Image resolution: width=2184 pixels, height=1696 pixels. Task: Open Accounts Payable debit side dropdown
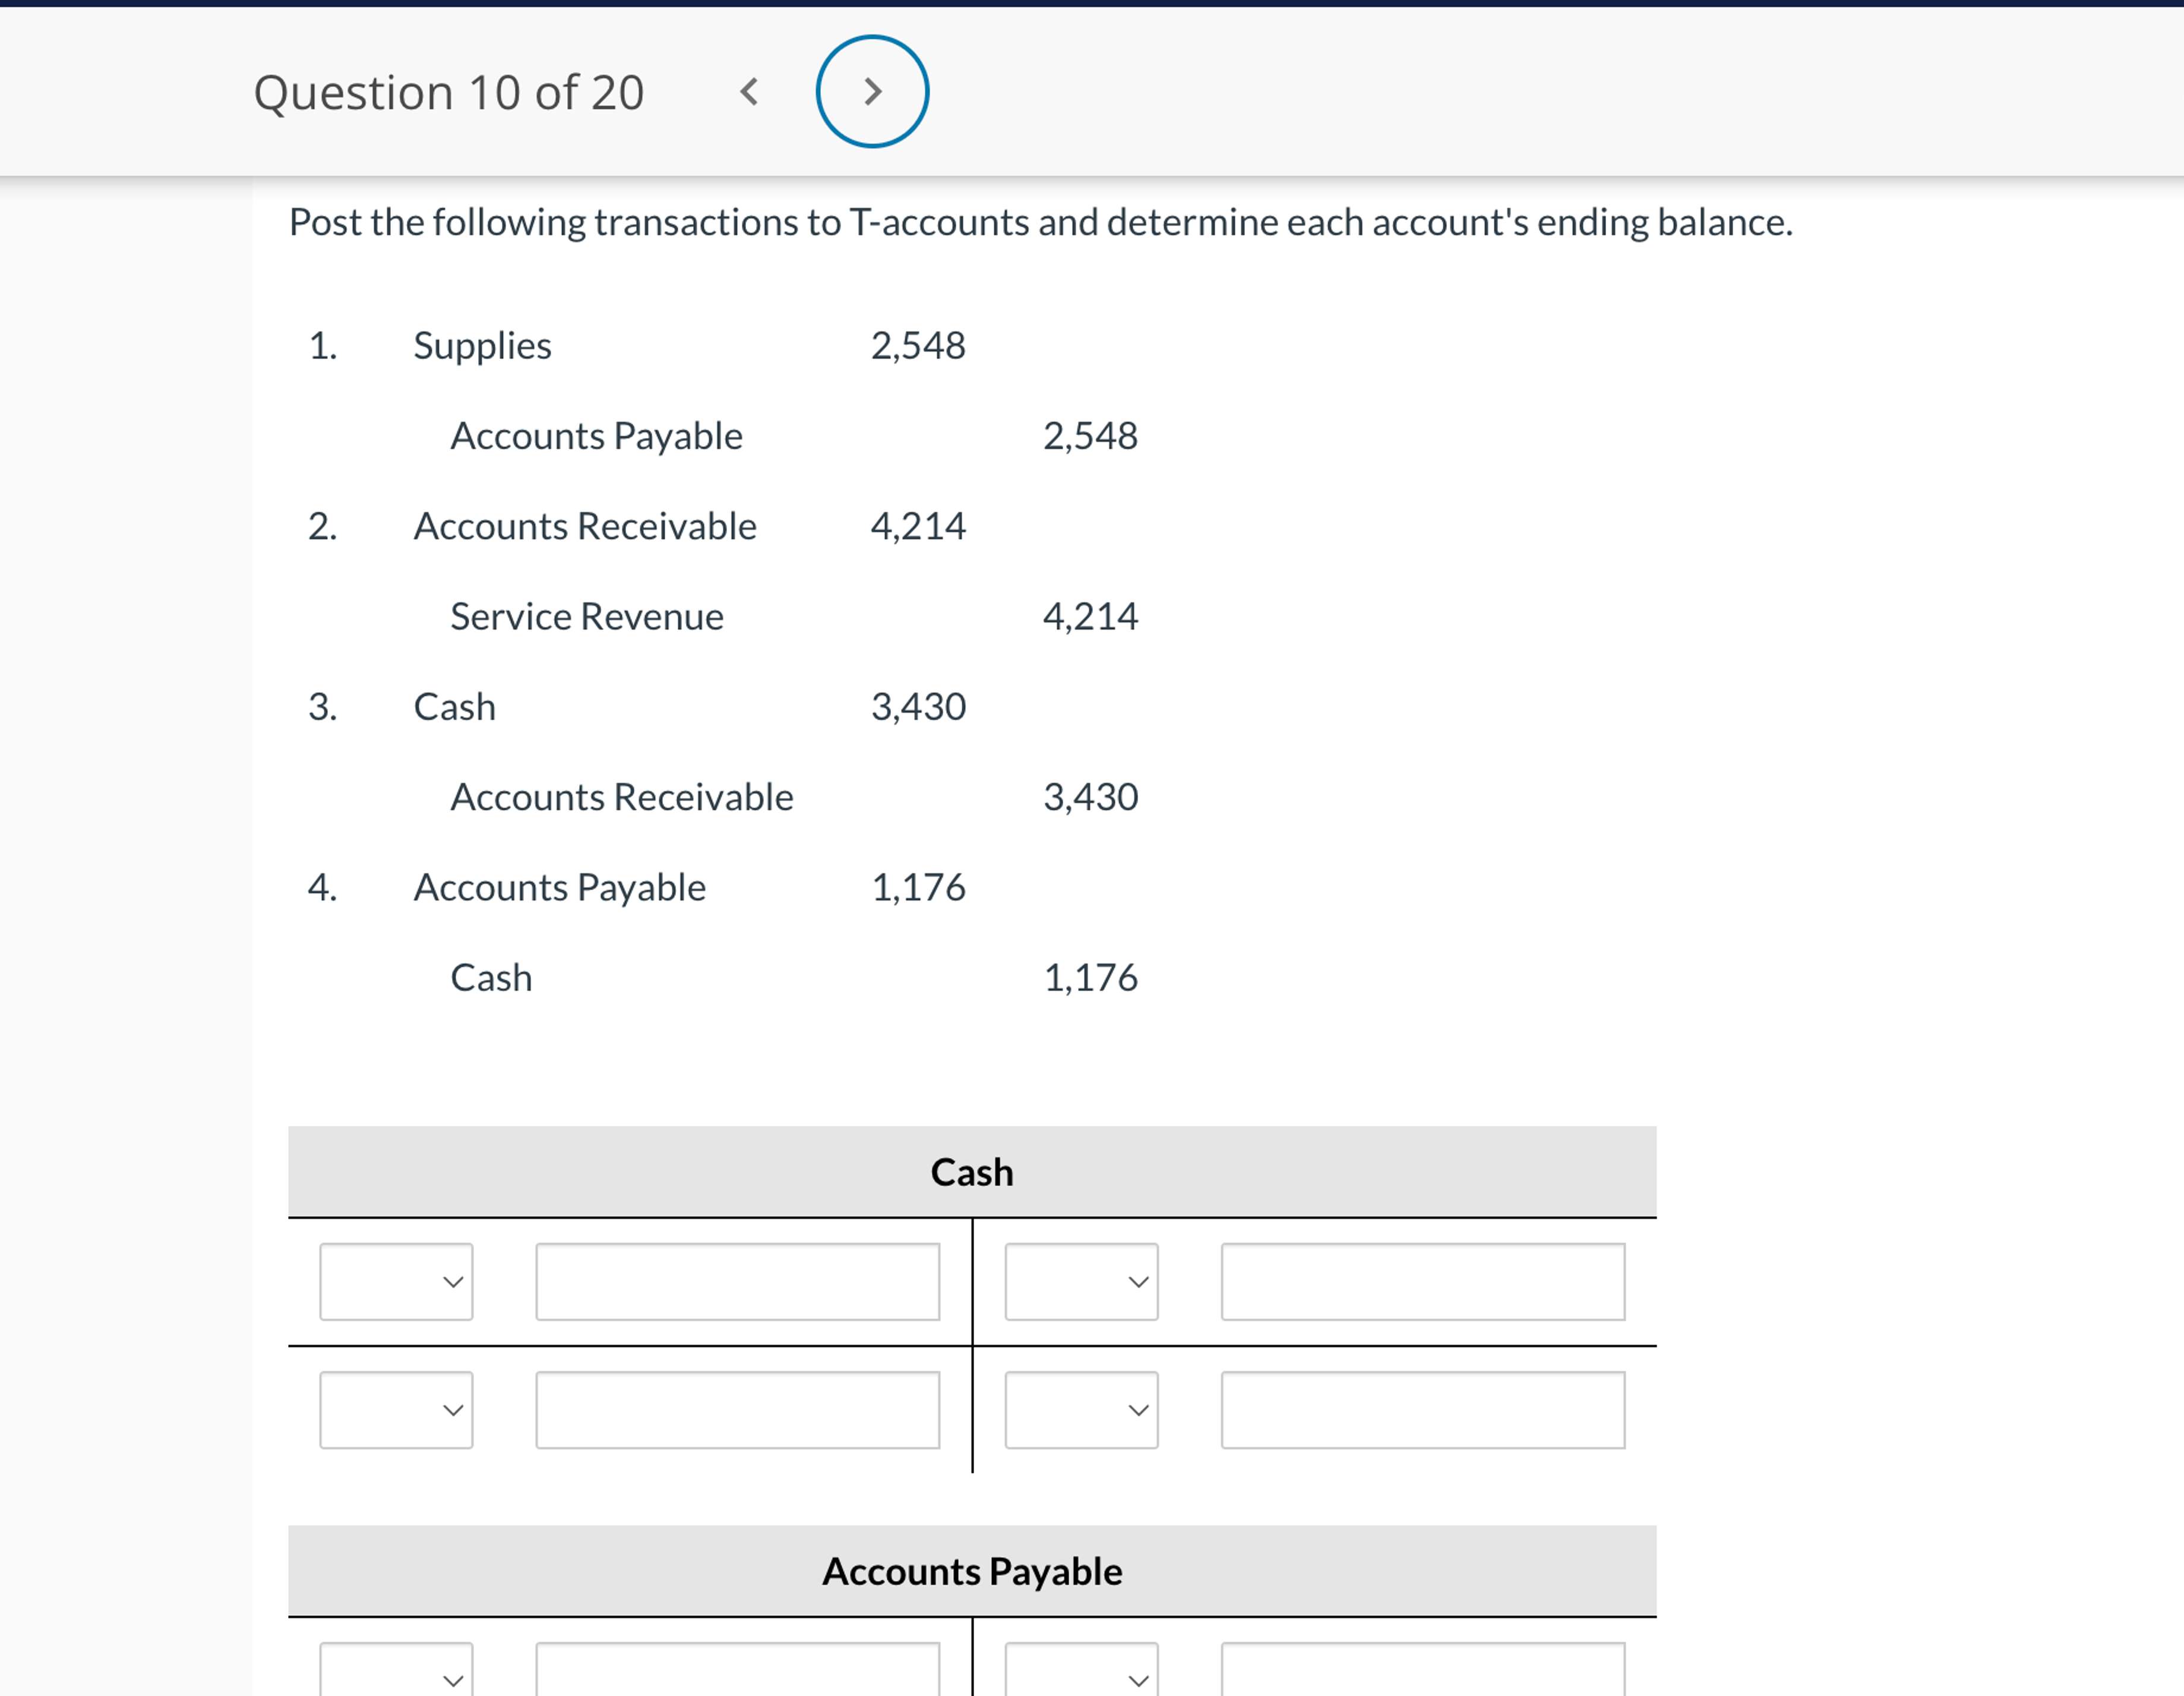click(x=396, y=1669)
